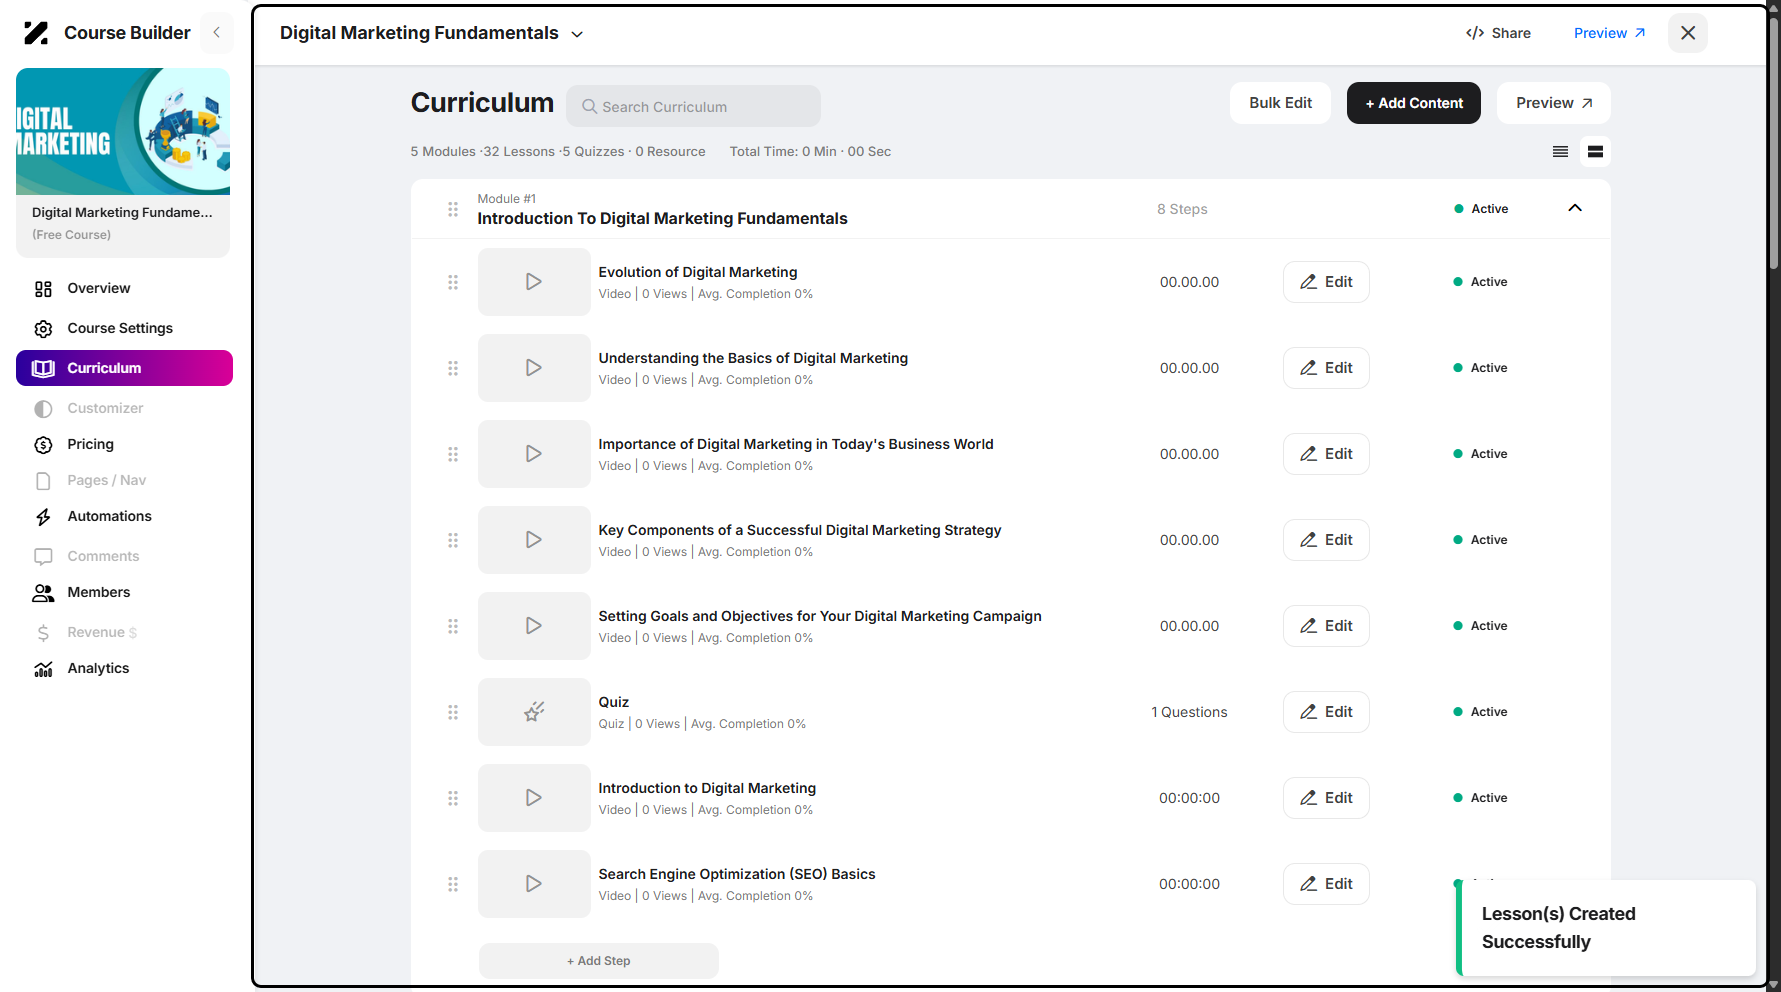
Task: Collapse the sidebar with the back chevron
Action: pyautogui.click(x=216, y=33)
